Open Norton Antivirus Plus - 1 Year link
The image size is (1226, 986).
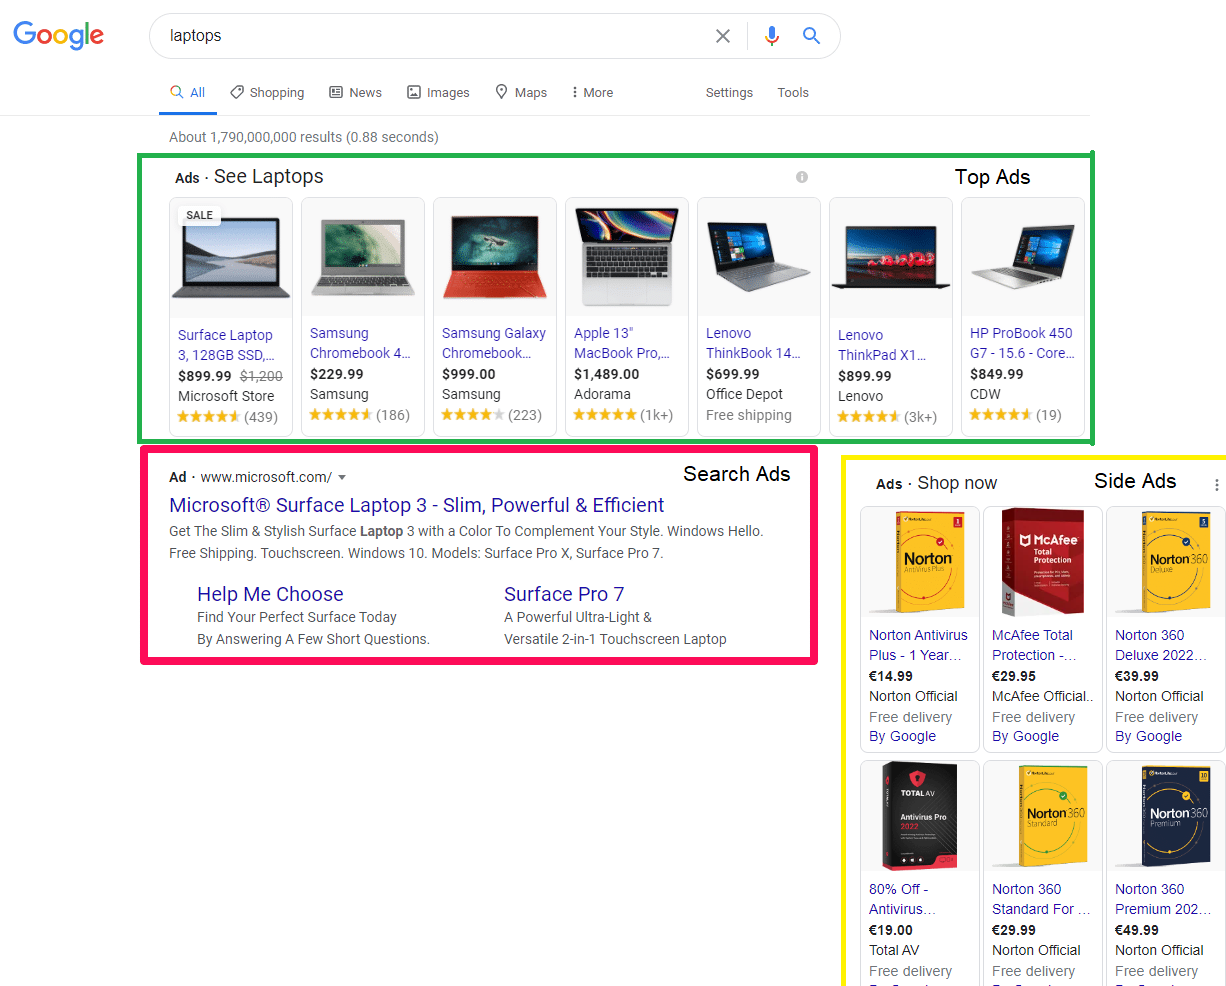click(x=918, y=645)
